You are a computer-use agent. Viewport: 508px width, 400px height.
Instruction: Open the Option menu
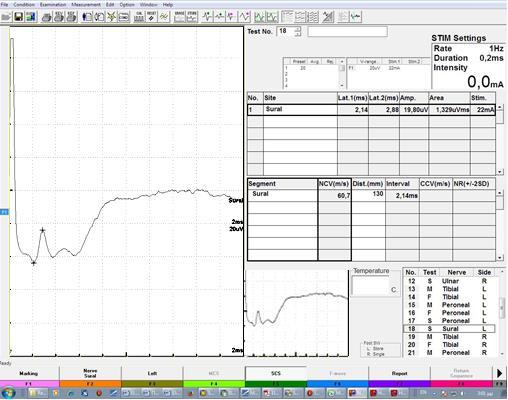tap(127, 5)
